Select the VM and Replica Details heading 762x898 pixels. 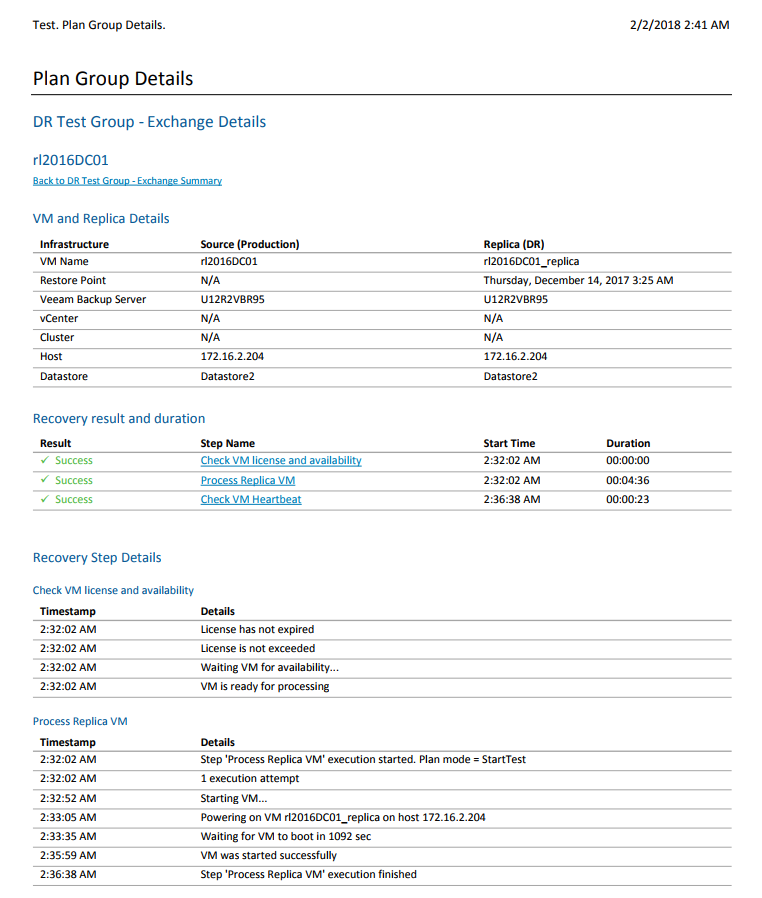[x=101, y=219]
